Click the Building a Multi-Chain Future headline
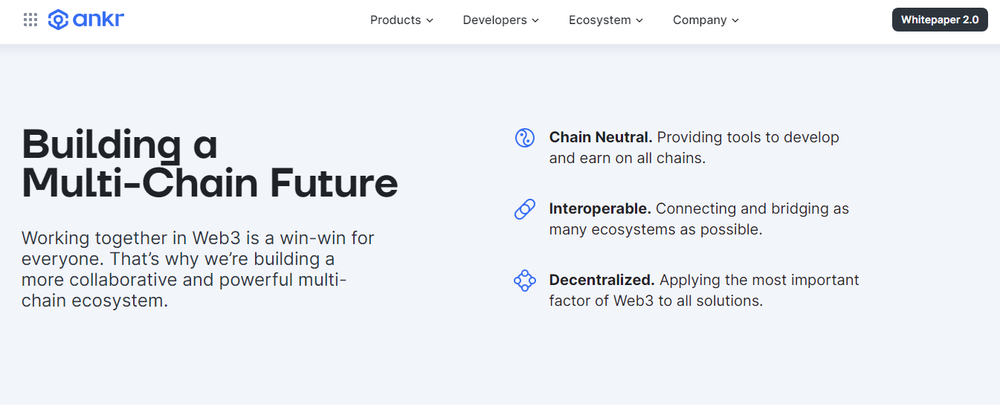 (x=210, y=164)
